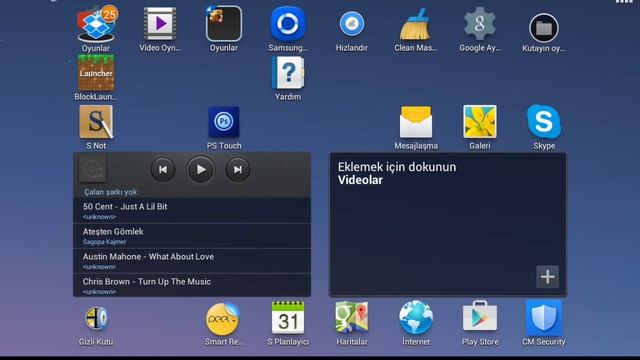Select Chris Brown - Turn Up The Music
This screenshot has height=360, width=640.
(192, 285)
